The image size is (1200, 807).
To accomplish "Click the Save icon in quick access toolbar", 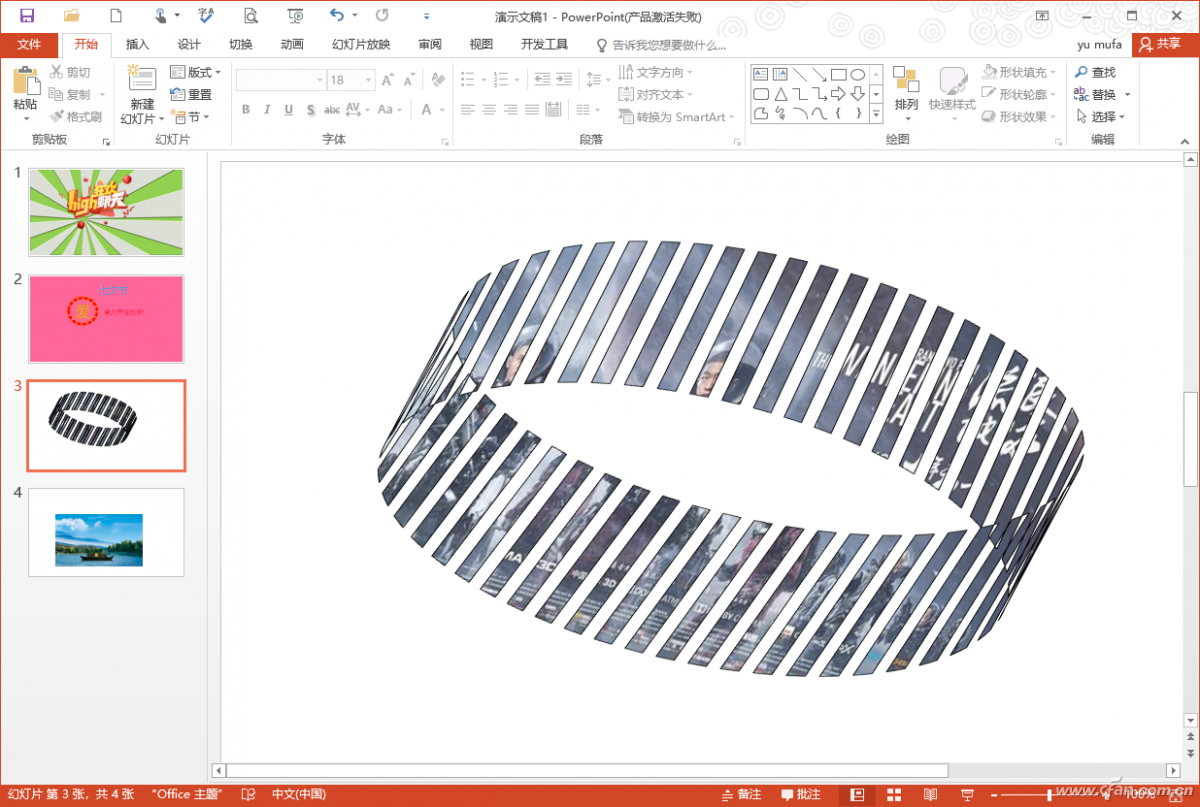I will 27,16.
